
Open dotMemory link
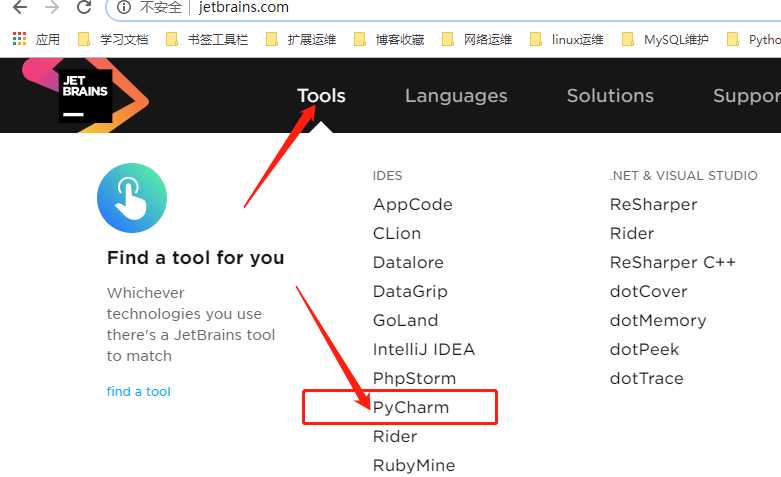click(x=658, y=321)
